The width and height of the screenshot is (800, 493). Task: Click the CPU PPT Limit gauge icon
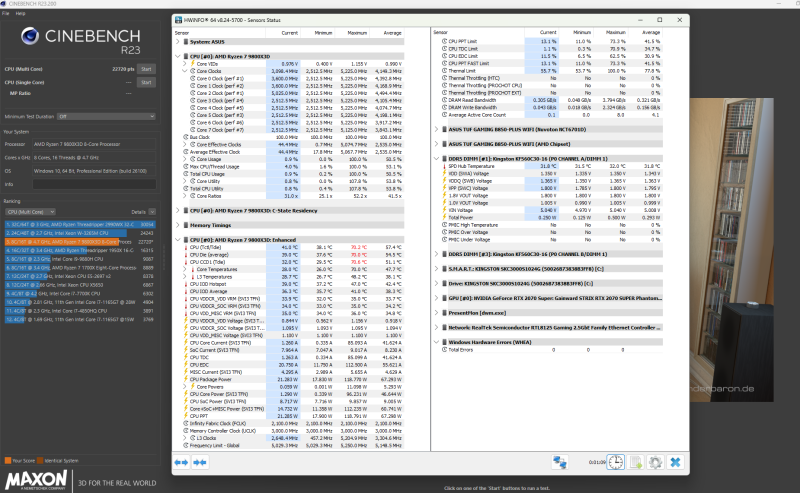point(444,41)
